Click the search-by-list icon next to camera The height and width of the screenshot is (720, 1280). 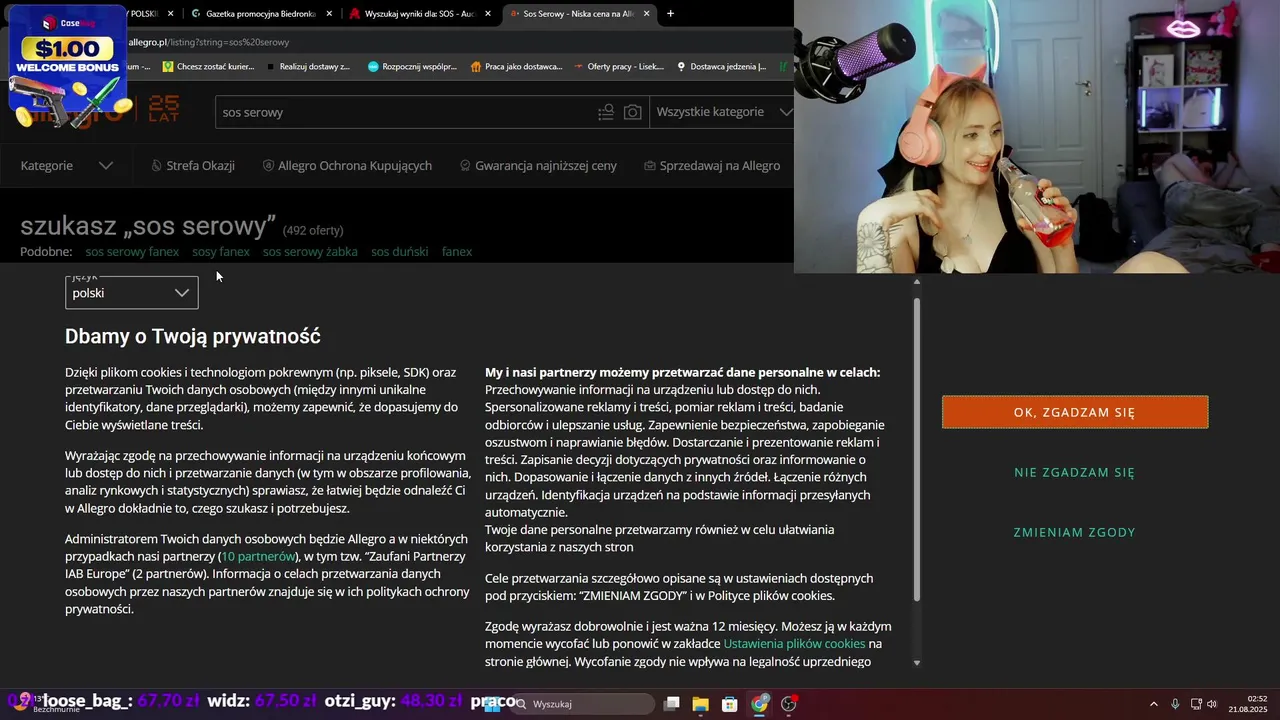606,112
